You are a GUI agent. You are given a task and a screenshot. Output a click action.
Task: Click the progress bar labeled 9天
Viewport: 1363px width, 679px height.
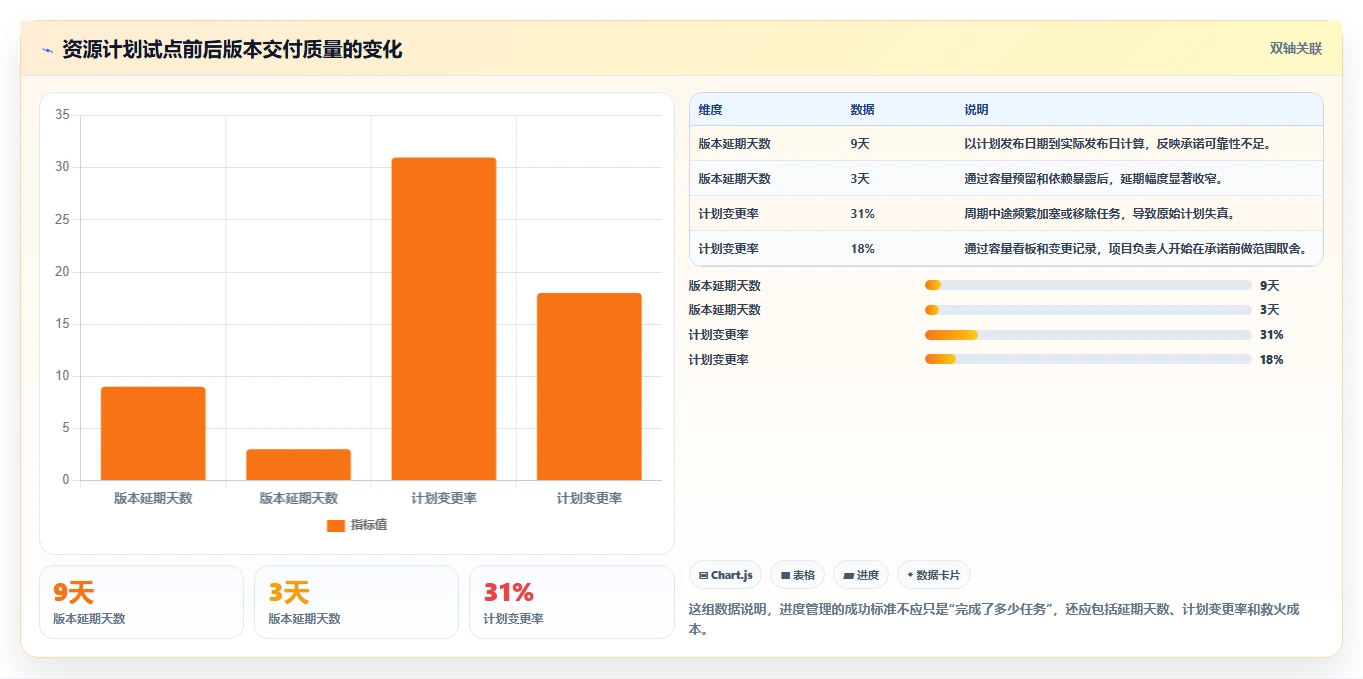pyautogui.click(x=1088, y=285)
